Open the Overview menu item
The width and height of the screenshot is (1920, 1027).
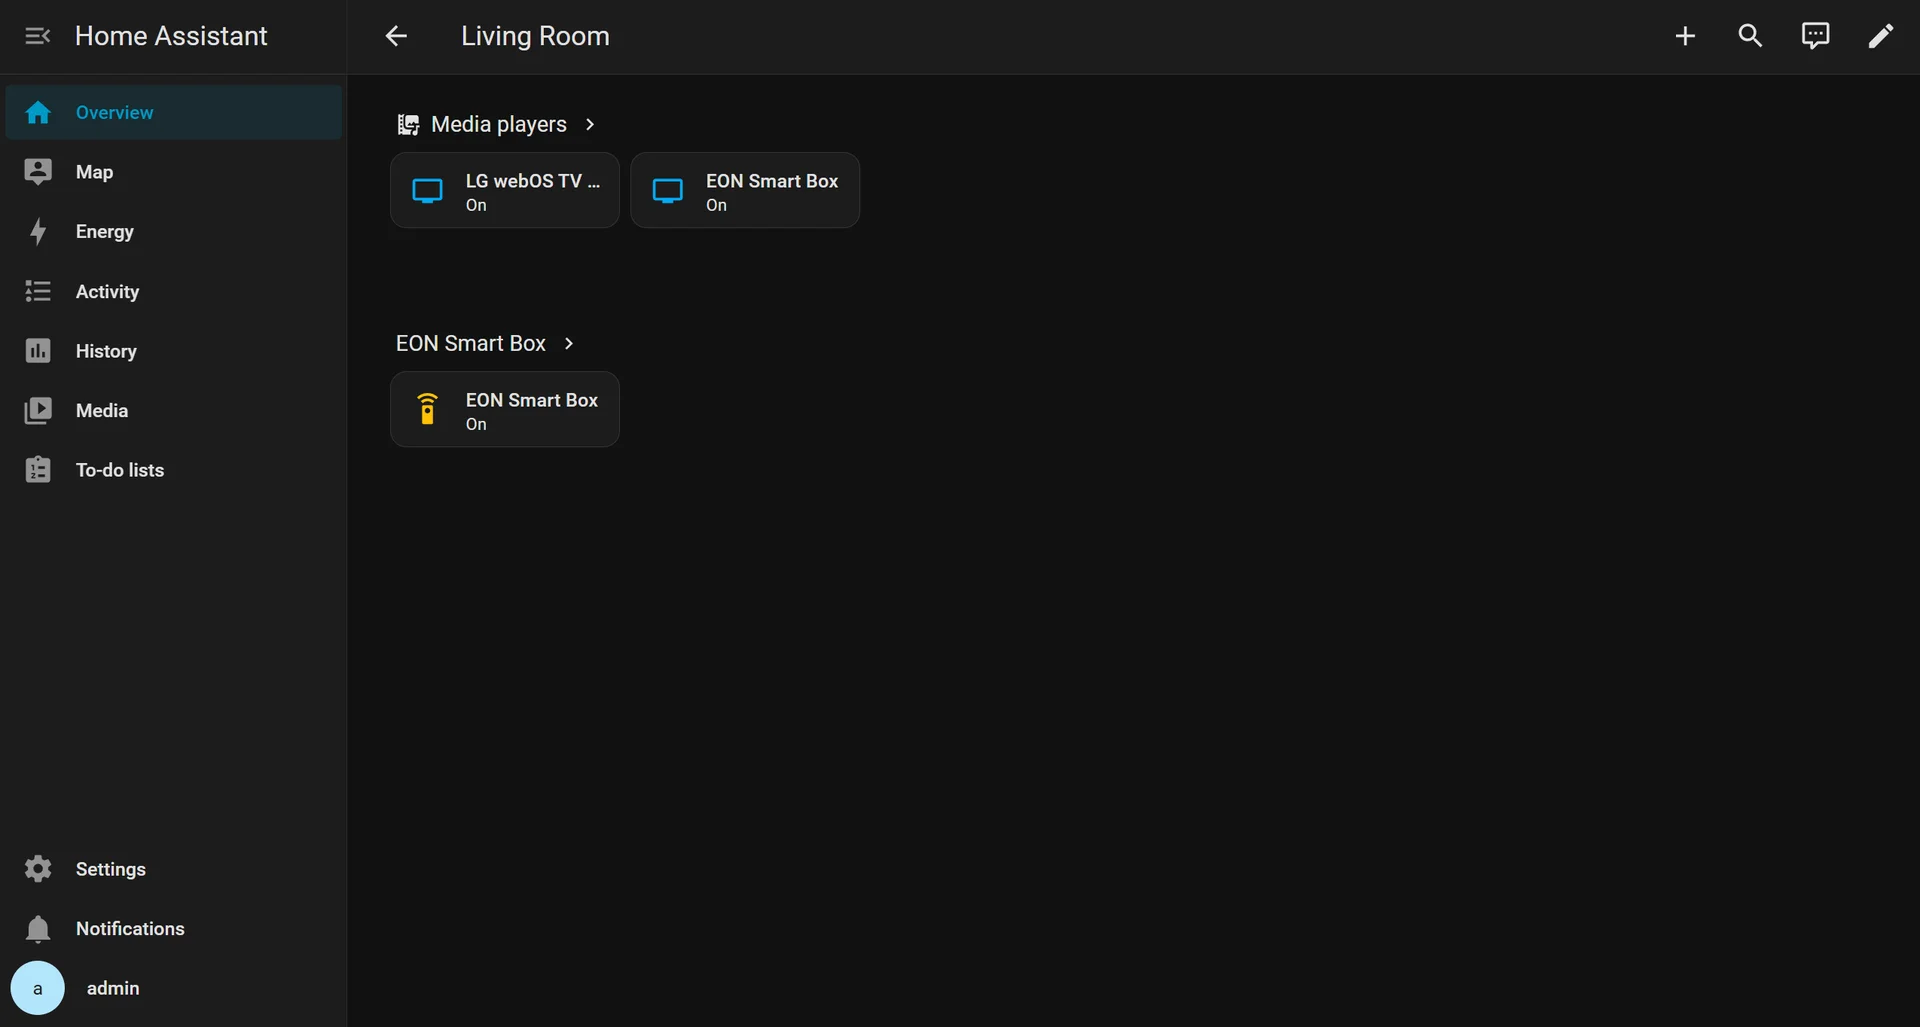pyautogui.click(x=174, y=112)
